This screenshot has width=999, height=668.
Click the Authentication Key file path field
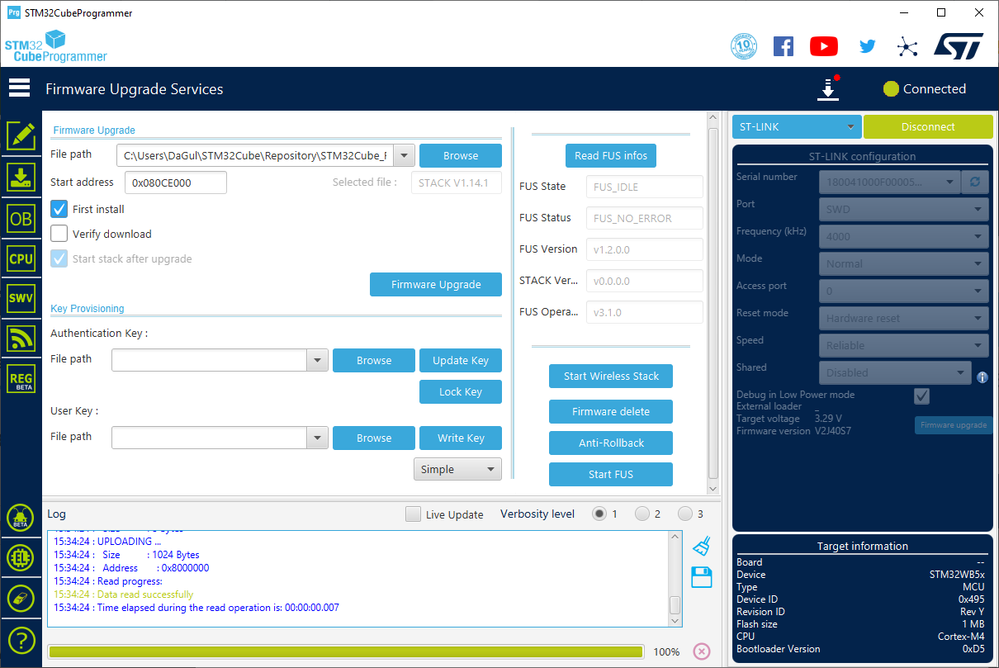(209, 360)
